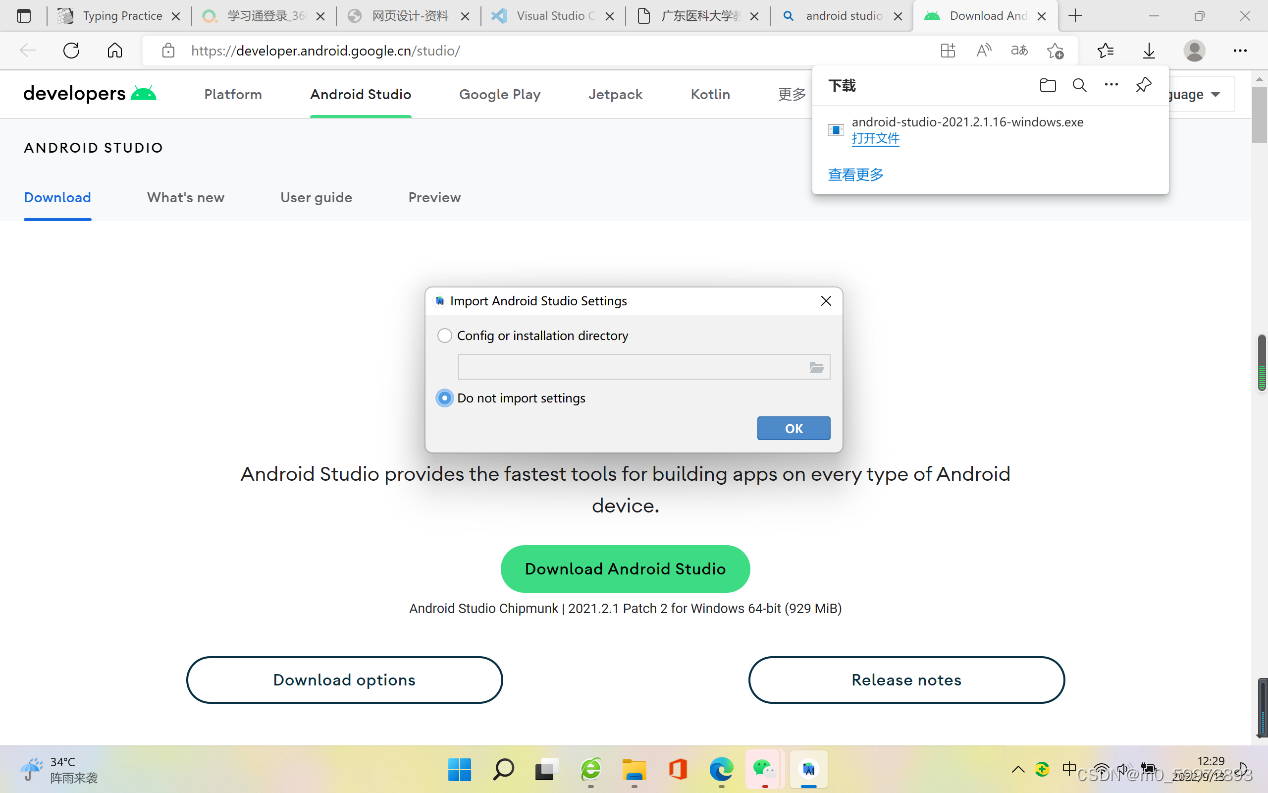The height and width of the screenshot is (793, 1268).
Task: Expand the 更多 nav menu
Action: point(792,94)
